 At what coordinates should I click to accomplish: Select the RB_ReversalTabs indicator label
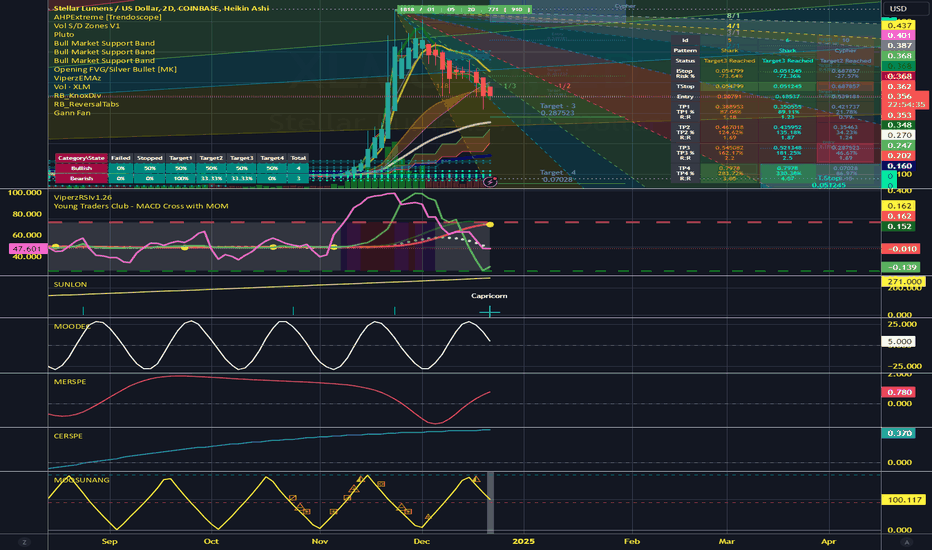(86, 104)
